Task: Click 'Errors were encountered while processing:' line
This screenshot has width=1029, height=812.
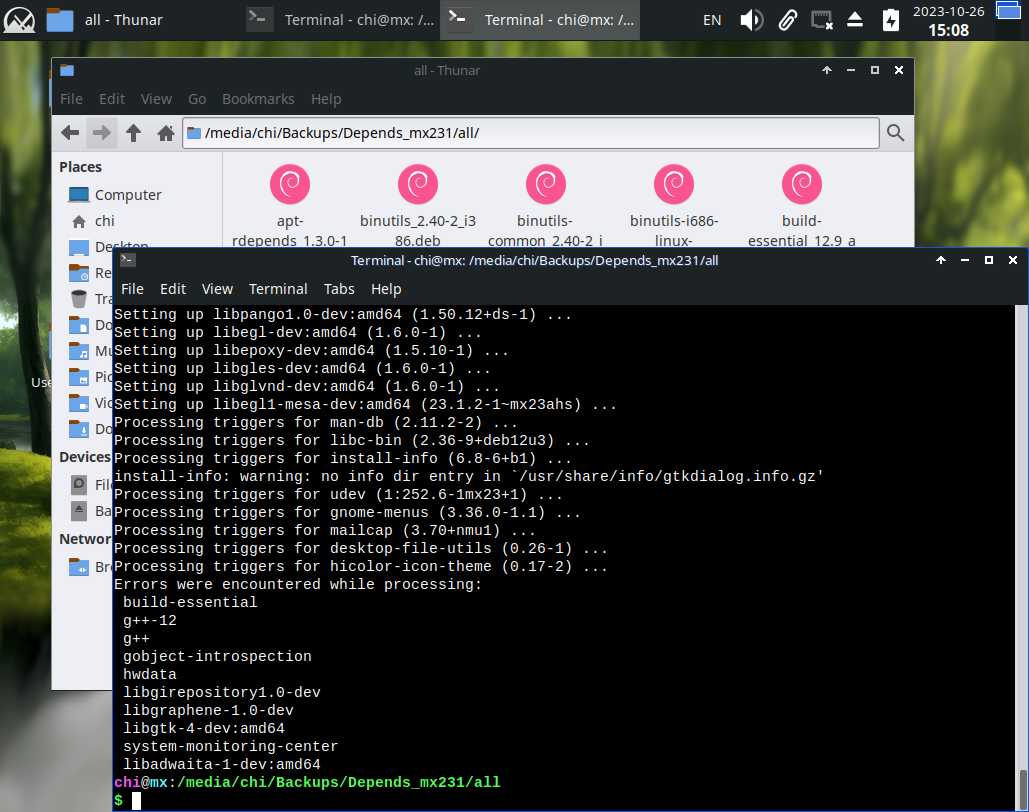Action: [298, 584]
